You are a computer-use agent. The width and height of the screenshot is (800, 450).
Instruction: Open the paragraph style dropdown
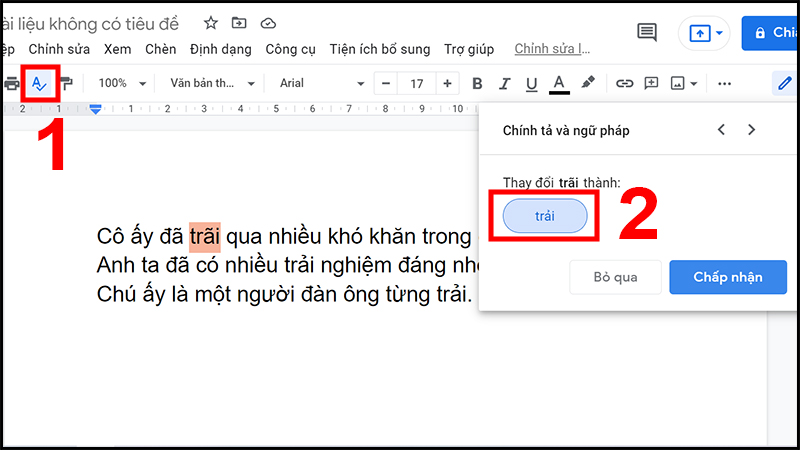coord(212,83)
